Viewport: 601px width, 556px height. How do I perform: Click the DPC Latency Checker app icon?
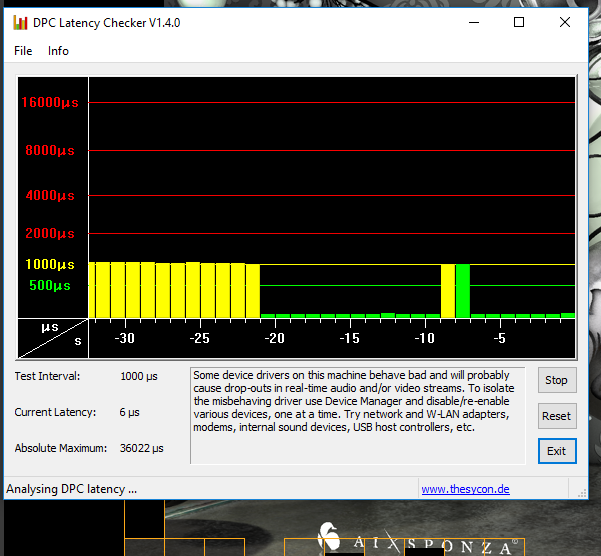20,23
